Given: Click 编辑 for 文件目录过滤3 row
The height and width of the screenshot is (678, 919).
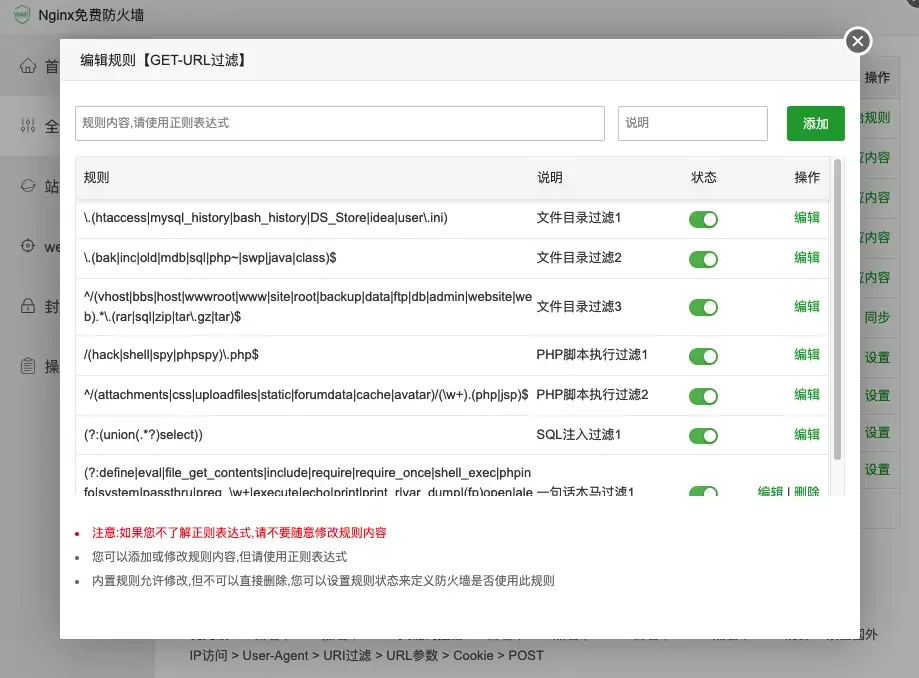Looking at the screenshot, I should (x=806, y=306).
